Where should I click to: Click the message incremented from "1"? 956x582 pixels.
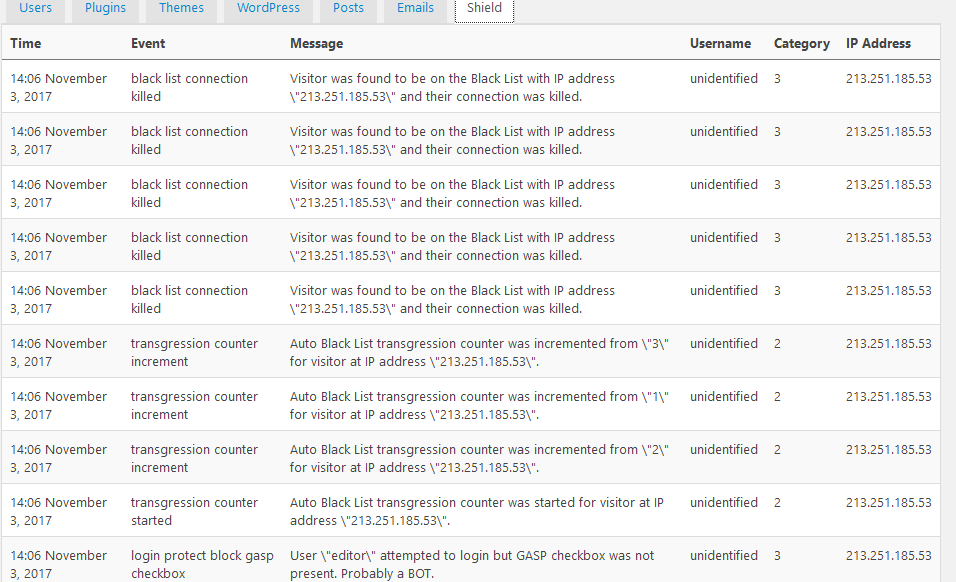click(x=479, y=405)
